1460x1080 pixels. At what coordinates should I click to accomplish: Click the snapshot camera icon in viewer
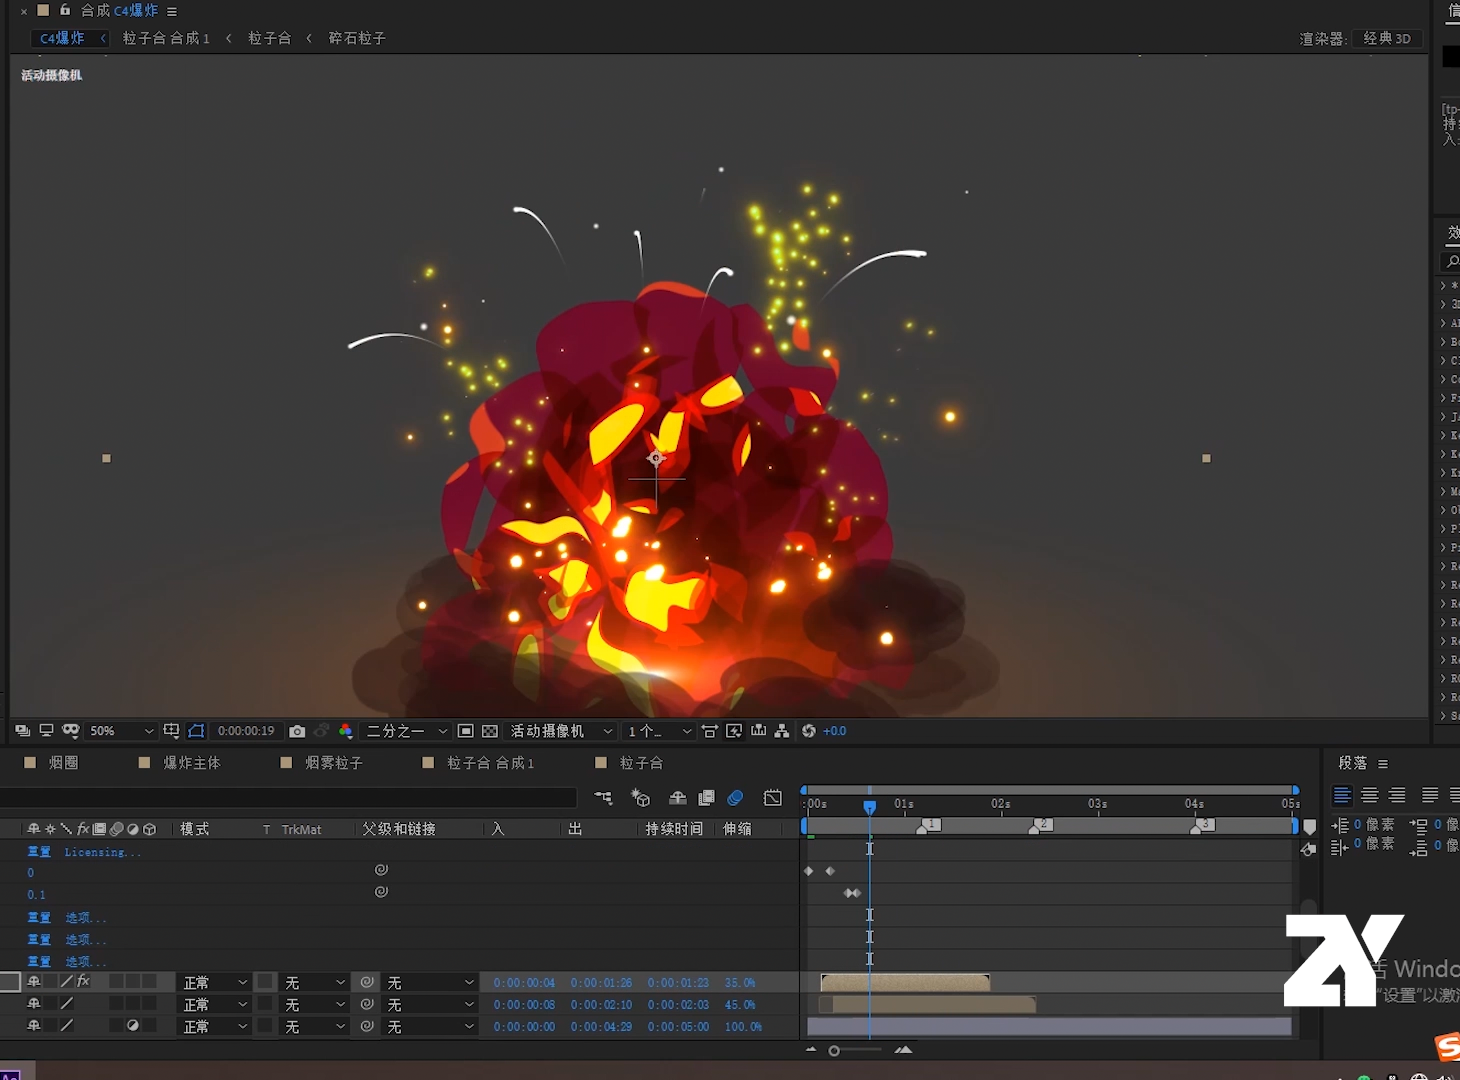tap(297, 731)
